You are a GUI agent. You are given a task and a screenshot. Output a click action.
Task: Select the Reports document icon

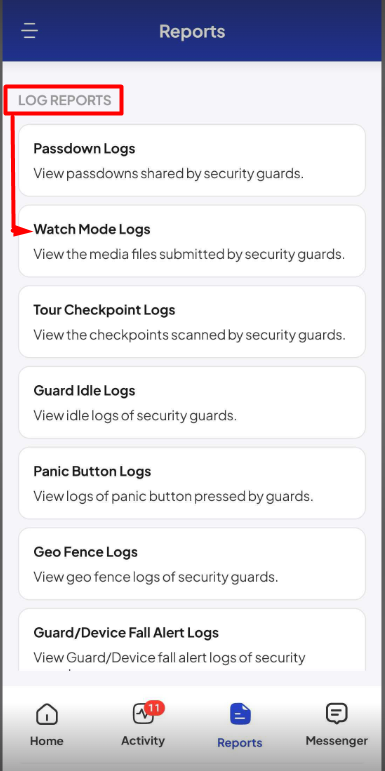click(240, 715)
